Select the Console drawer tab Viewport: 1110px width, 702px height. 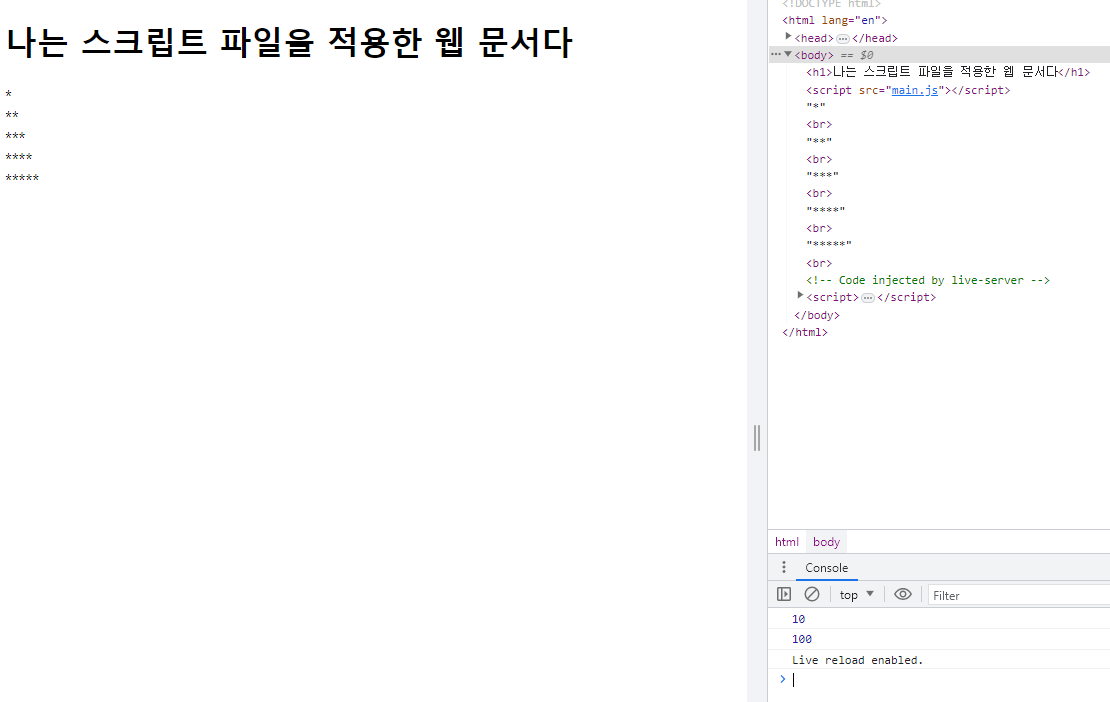[826, 568]
